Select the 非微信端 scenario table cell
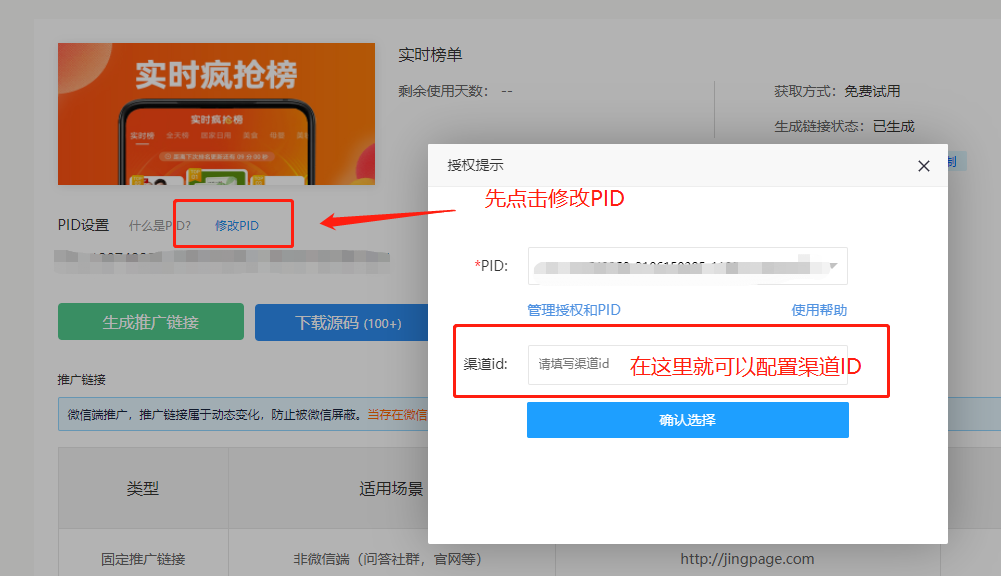1001x576 pixels. click(x=391, y=559)
